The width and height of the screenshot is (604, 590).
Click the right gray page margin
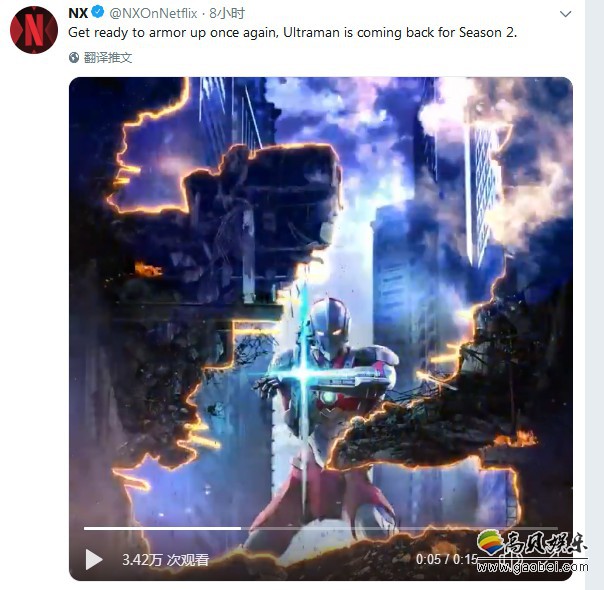(594, 295)
